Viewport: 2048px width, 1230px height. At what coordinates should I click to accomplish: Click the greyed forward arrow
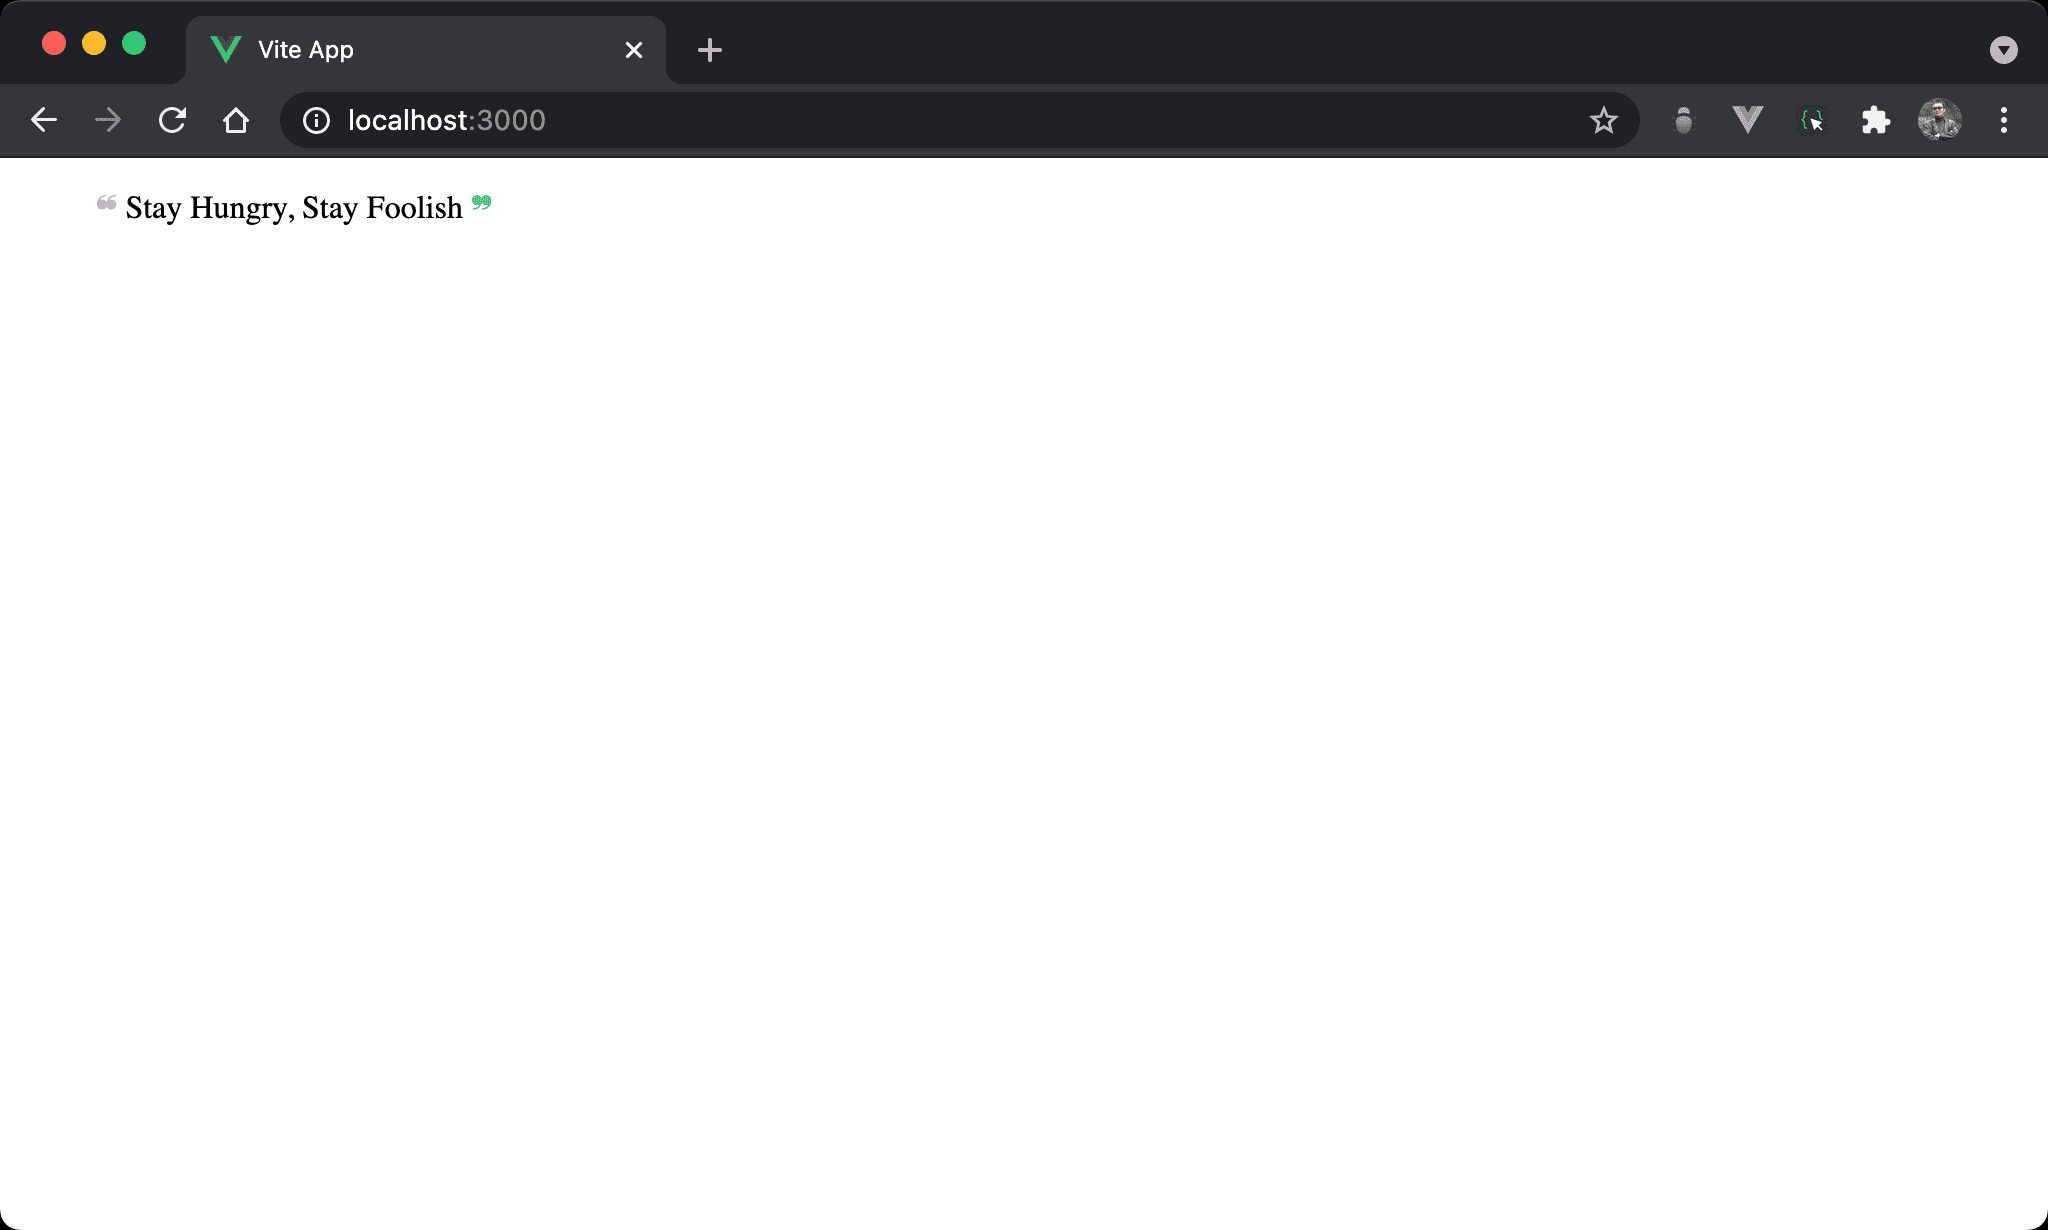[108, 120]
